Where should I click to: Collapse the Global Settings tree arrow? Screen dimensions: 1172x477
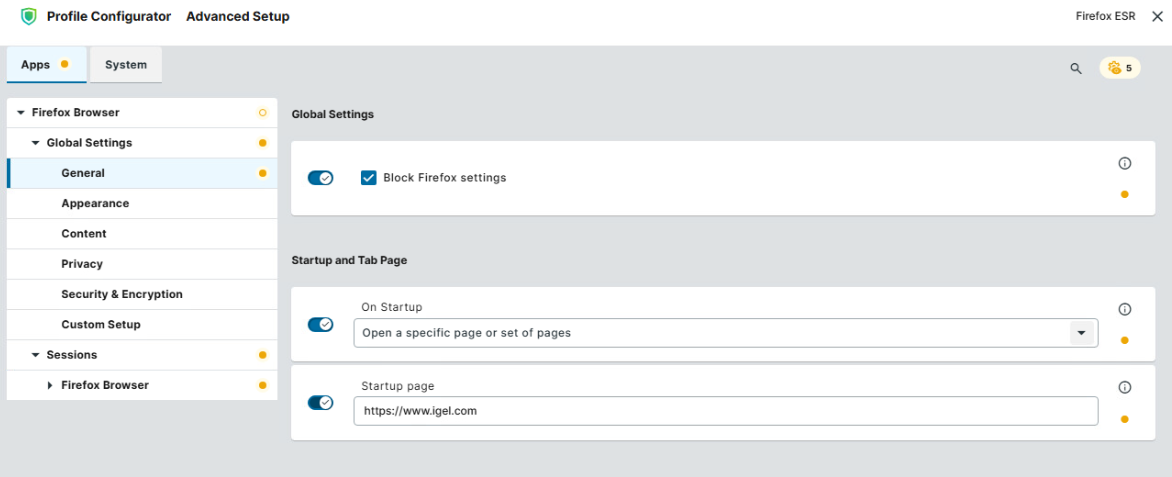point(35,143)
